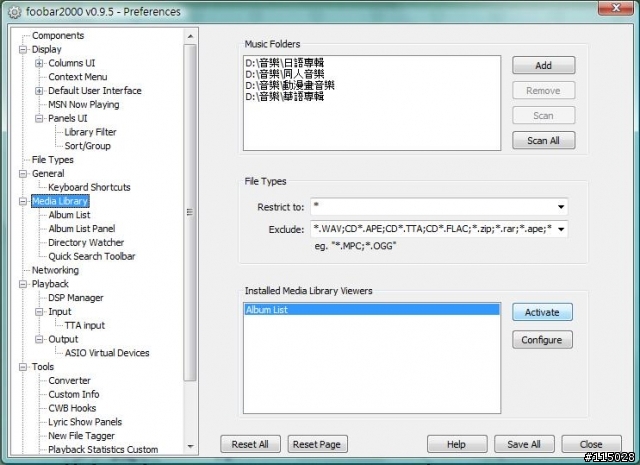
Task: Collapse the Input tree node
Action: tap(39, 312)
